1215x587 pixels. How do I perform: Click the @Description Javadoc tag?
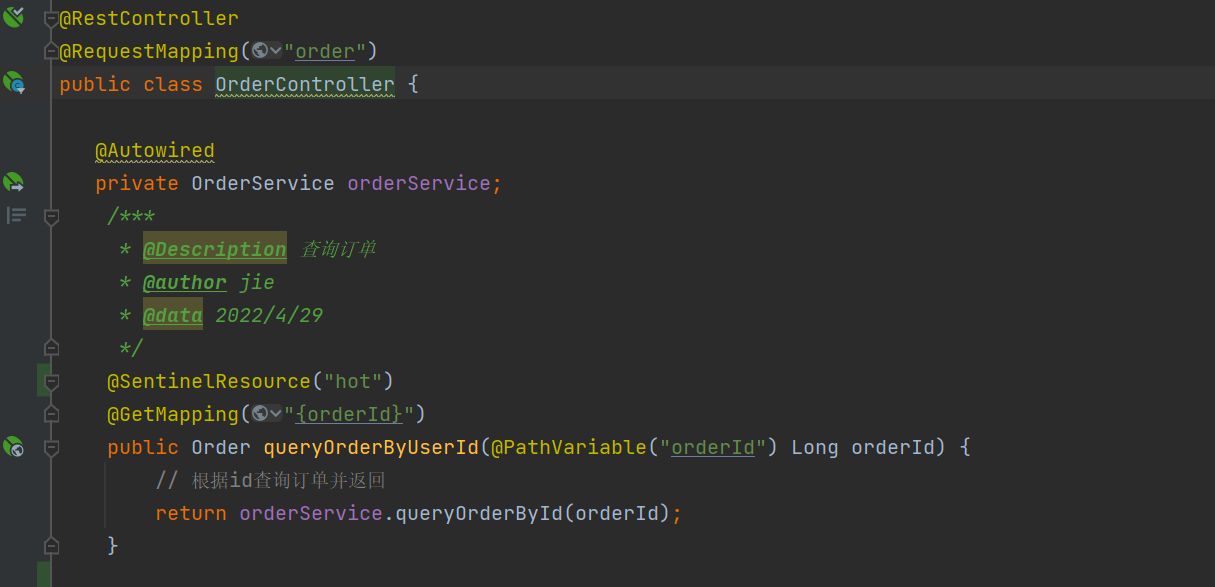[x=215, y=249]
